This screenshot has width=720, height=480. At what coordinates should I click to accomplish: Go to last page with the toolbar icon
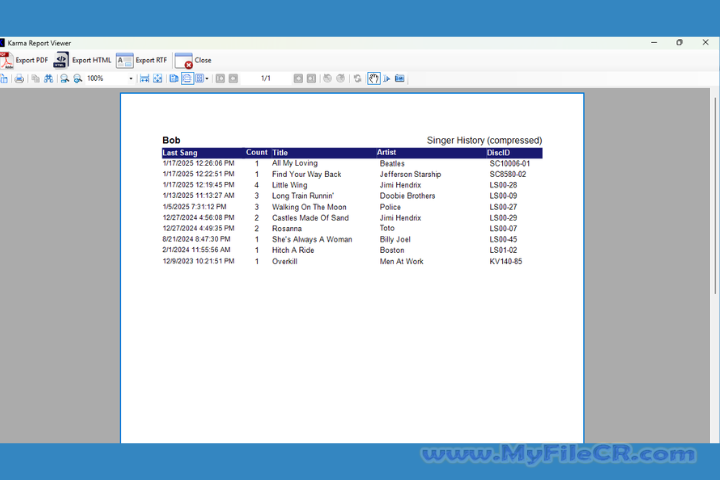click(311, 79)
